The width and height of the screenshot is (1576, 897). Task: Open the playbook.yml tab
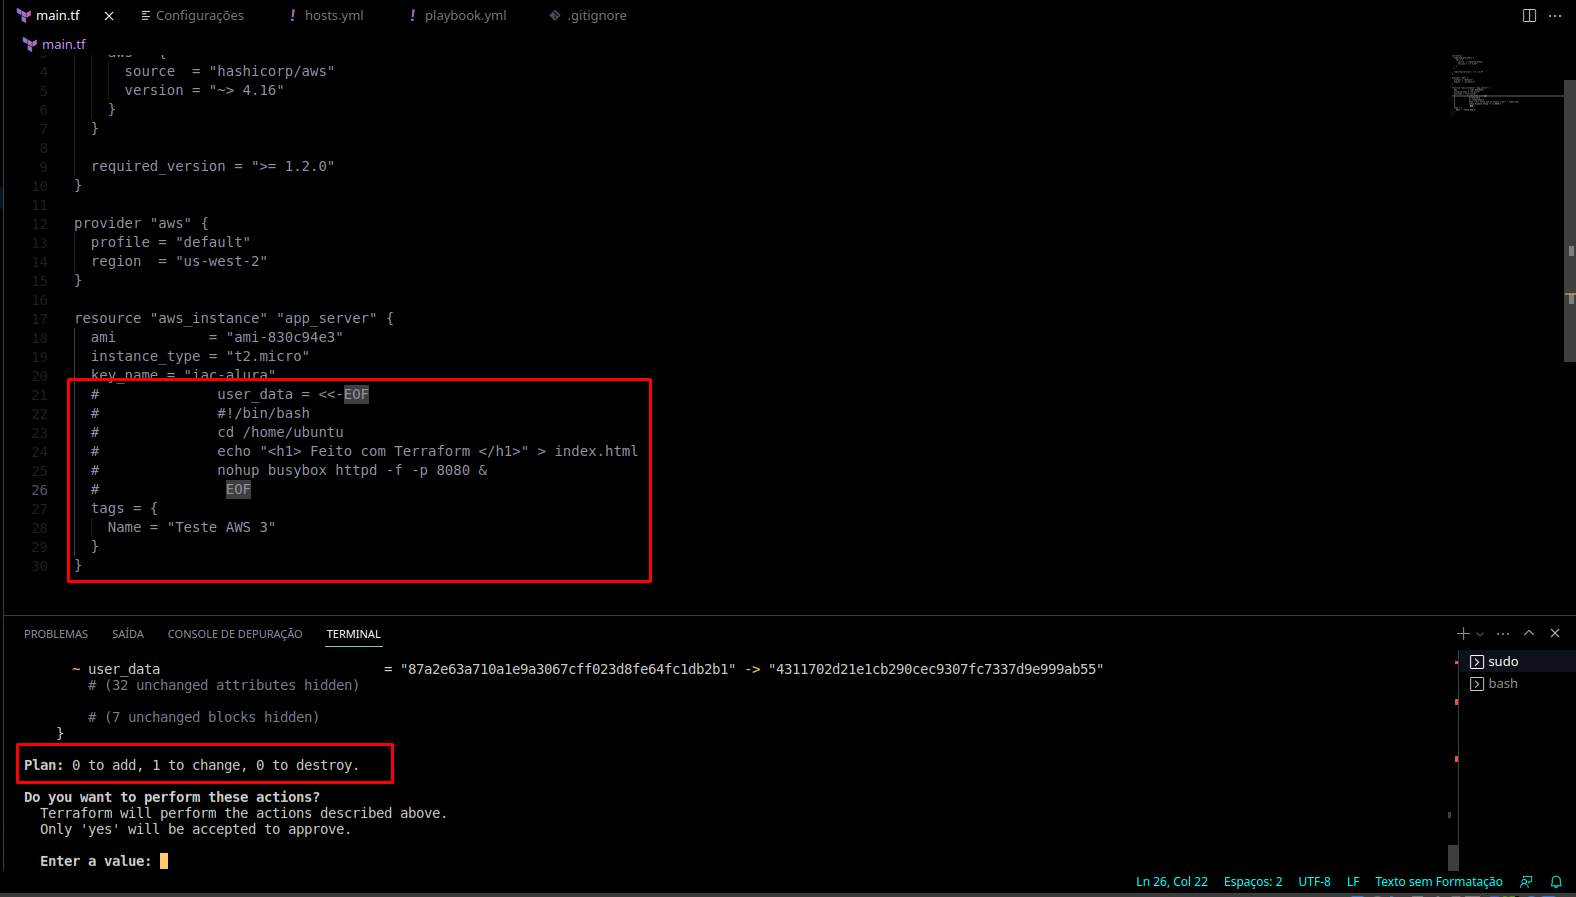point(457,16)
